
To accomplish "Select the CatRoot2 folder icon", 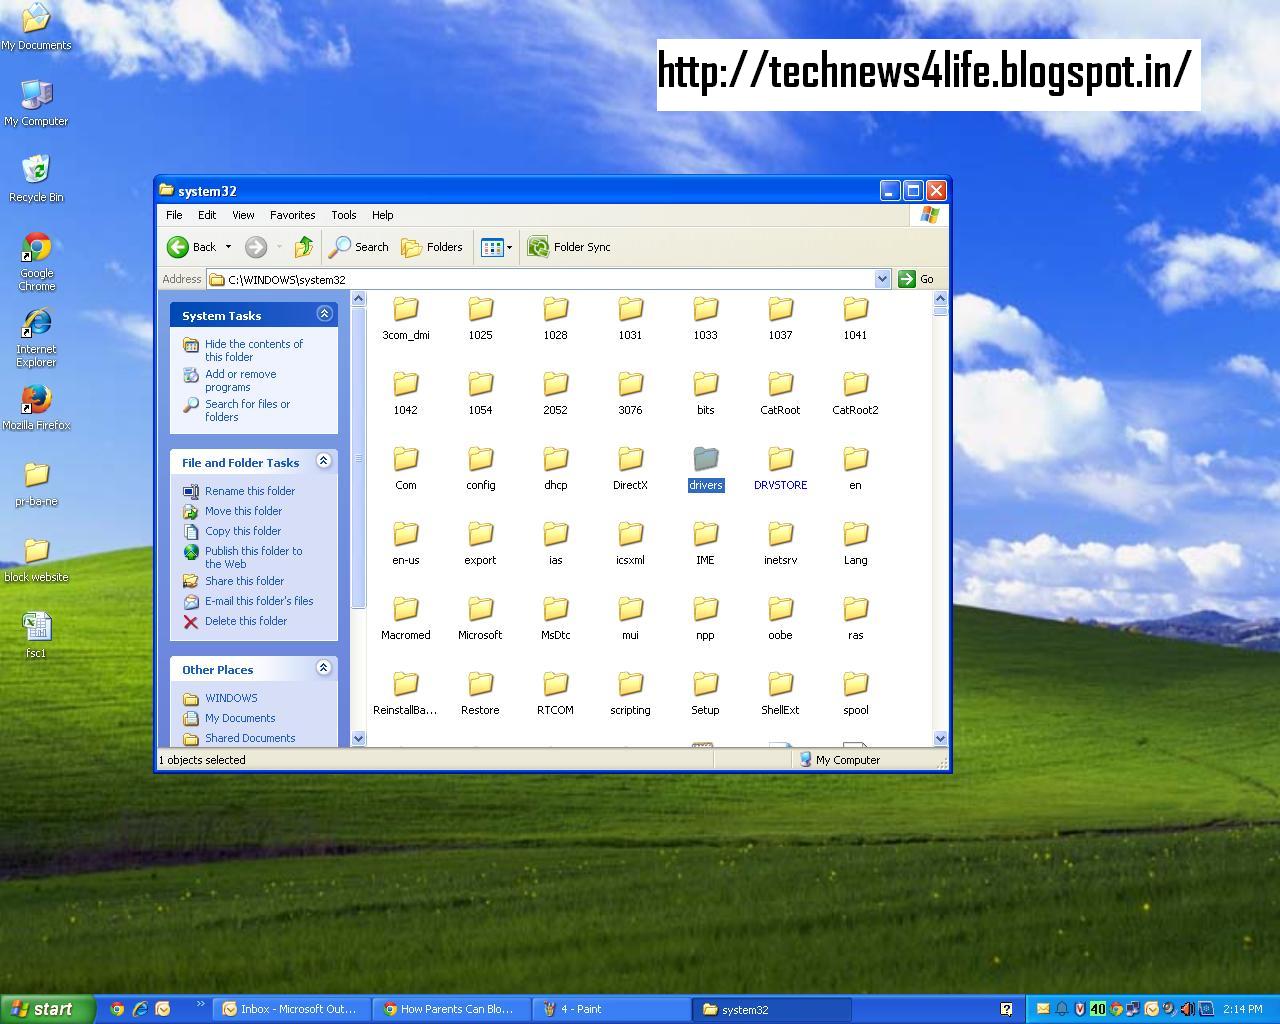I will pos(856,384).
